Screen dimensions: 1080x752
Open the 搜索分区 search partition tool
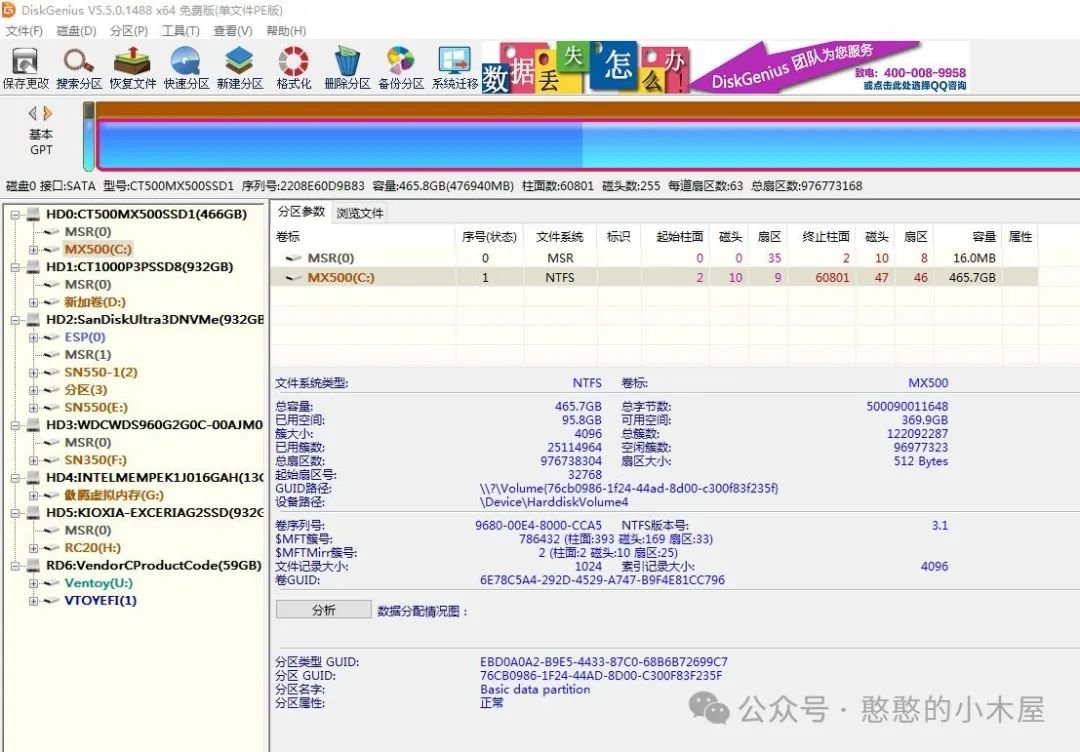pyautogui.click(x=79, y=67)
